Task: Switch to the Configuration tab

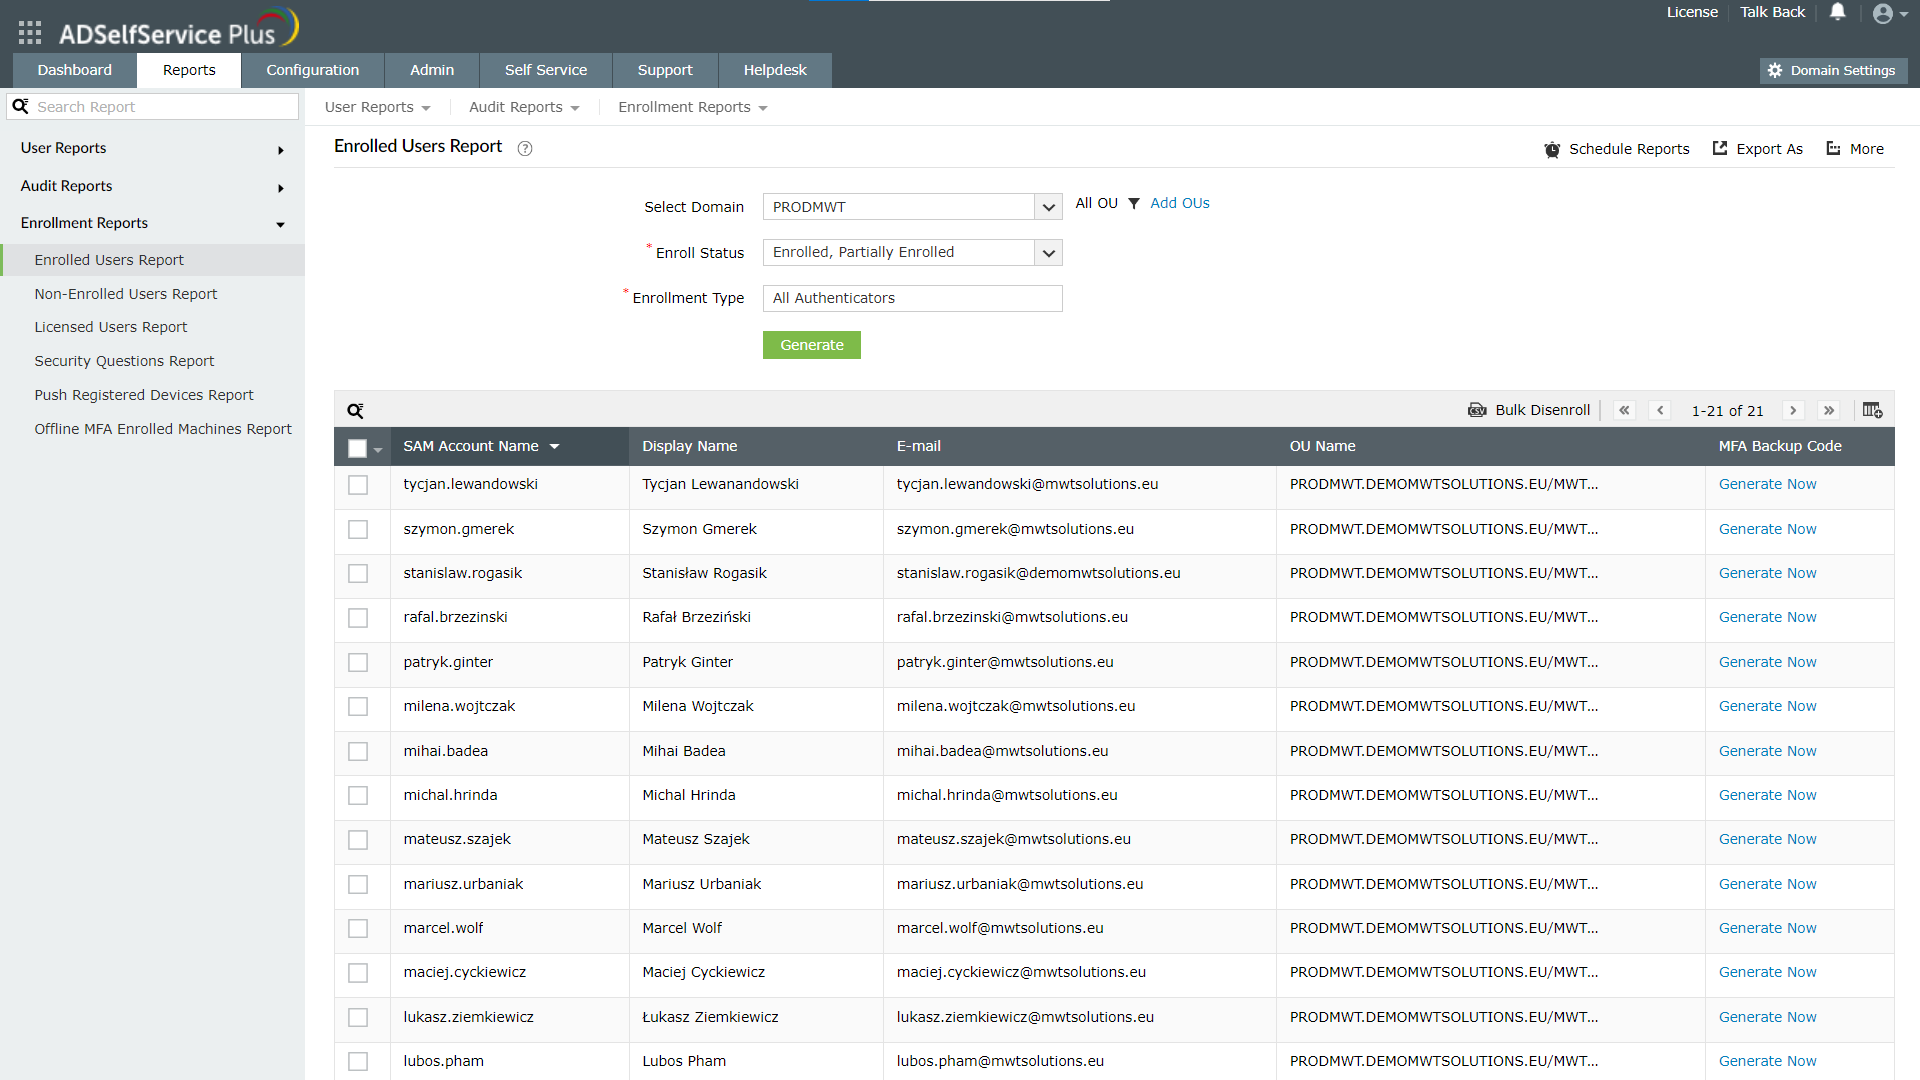Action: [312, 70]
